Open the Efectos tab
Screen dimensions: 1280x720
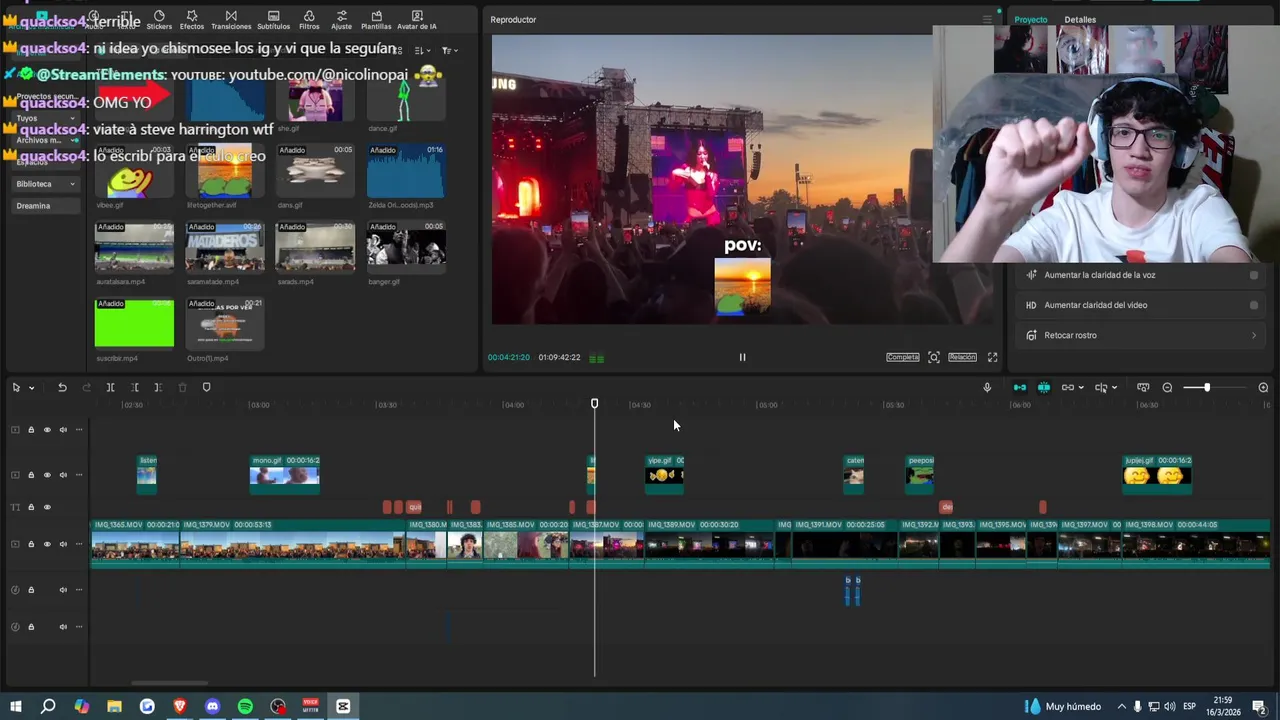click(x=192, y=20)
